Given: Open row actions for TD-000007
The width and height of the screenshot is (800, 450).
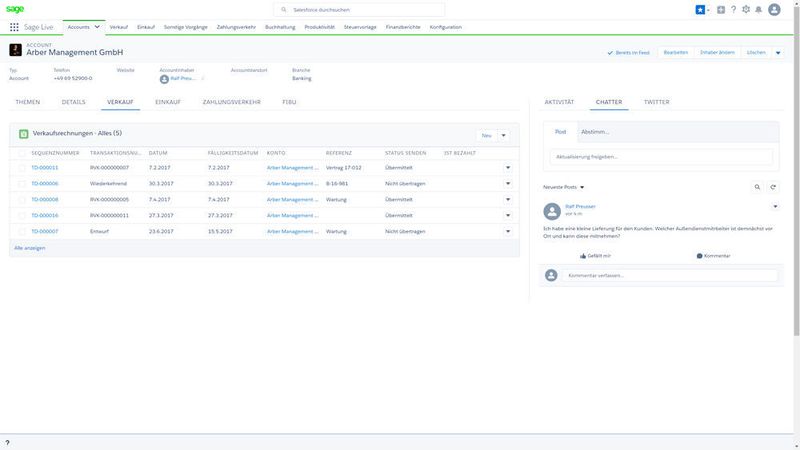Looking at the screenshot, I should tap(508, 232).
